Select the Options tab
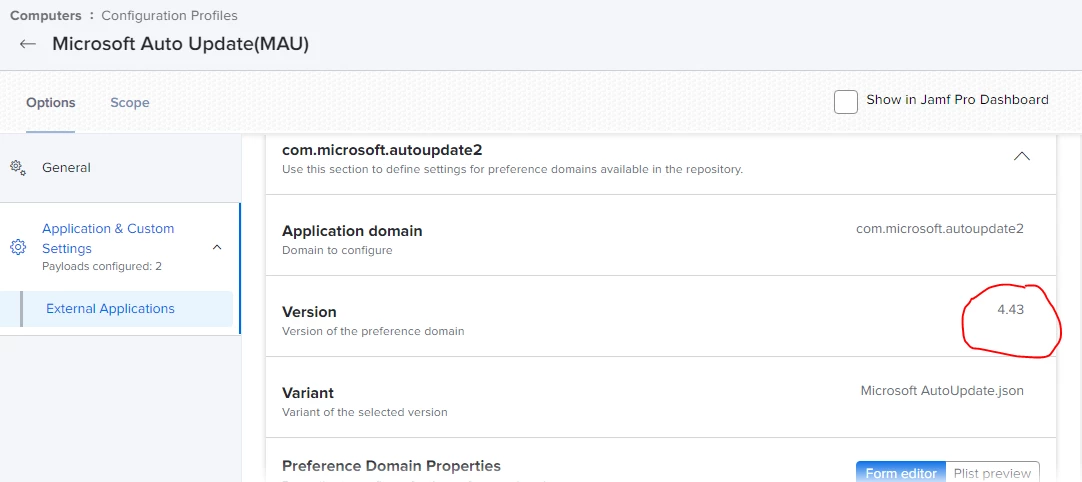Image resolution: width=1082 pixels, height=482 pixels. click(x=51, y=103)
